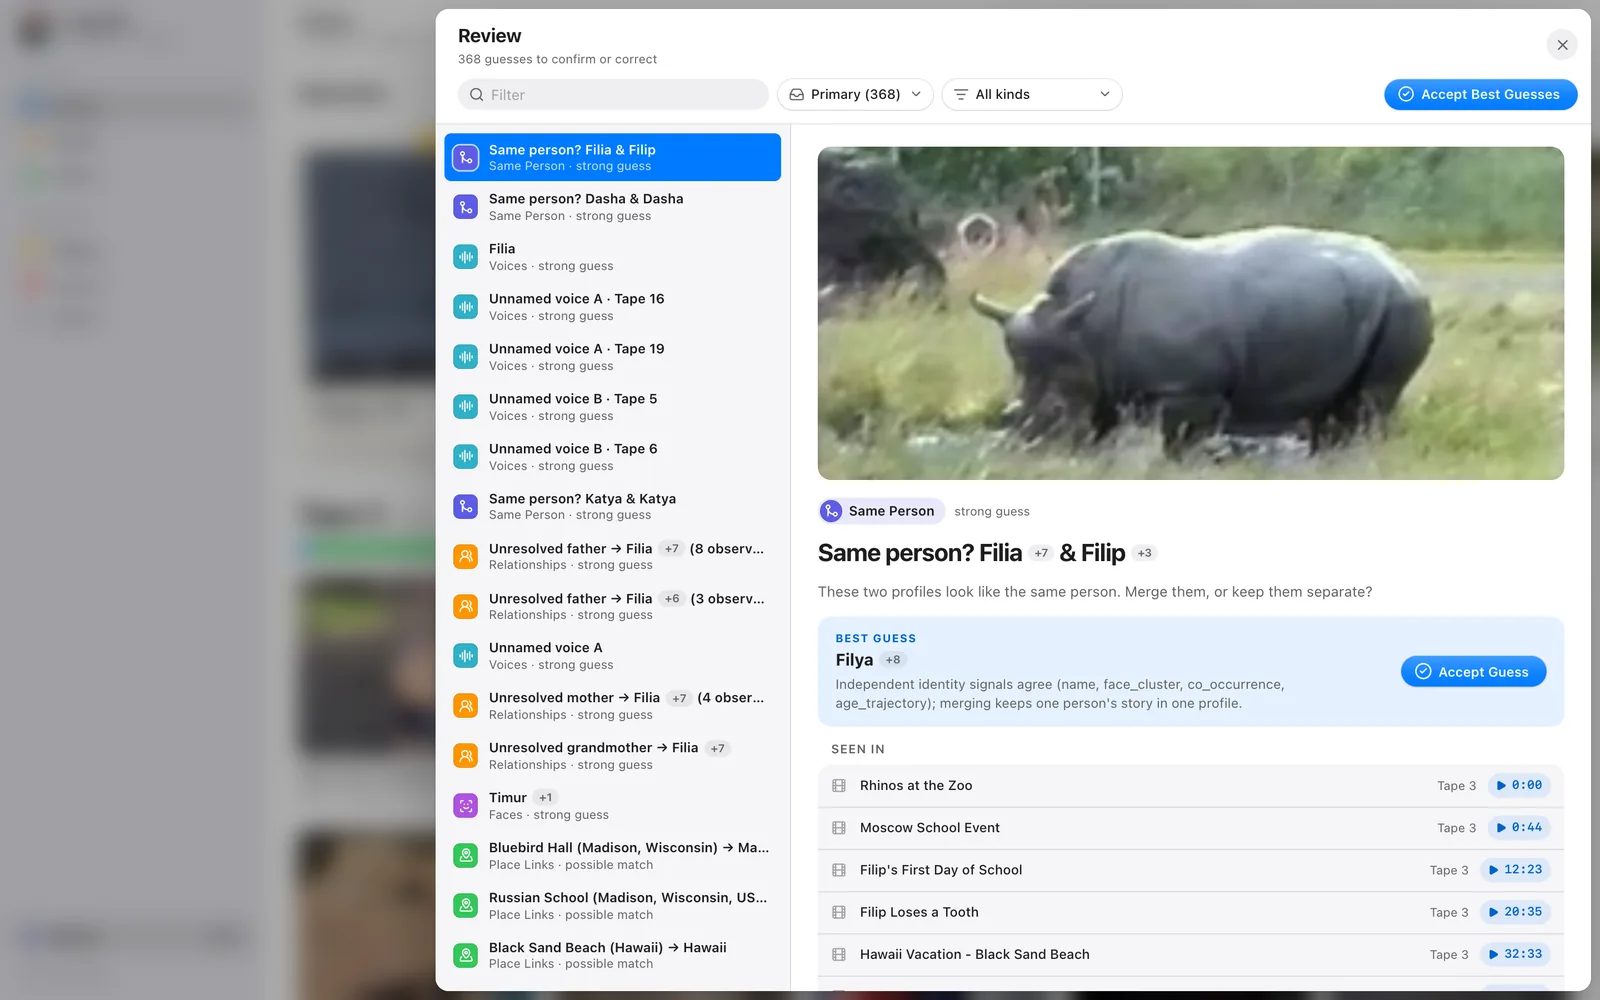1600x1000 pixels.
Task: Select Same person? Katya & Katya item
Action: (613, 506)
